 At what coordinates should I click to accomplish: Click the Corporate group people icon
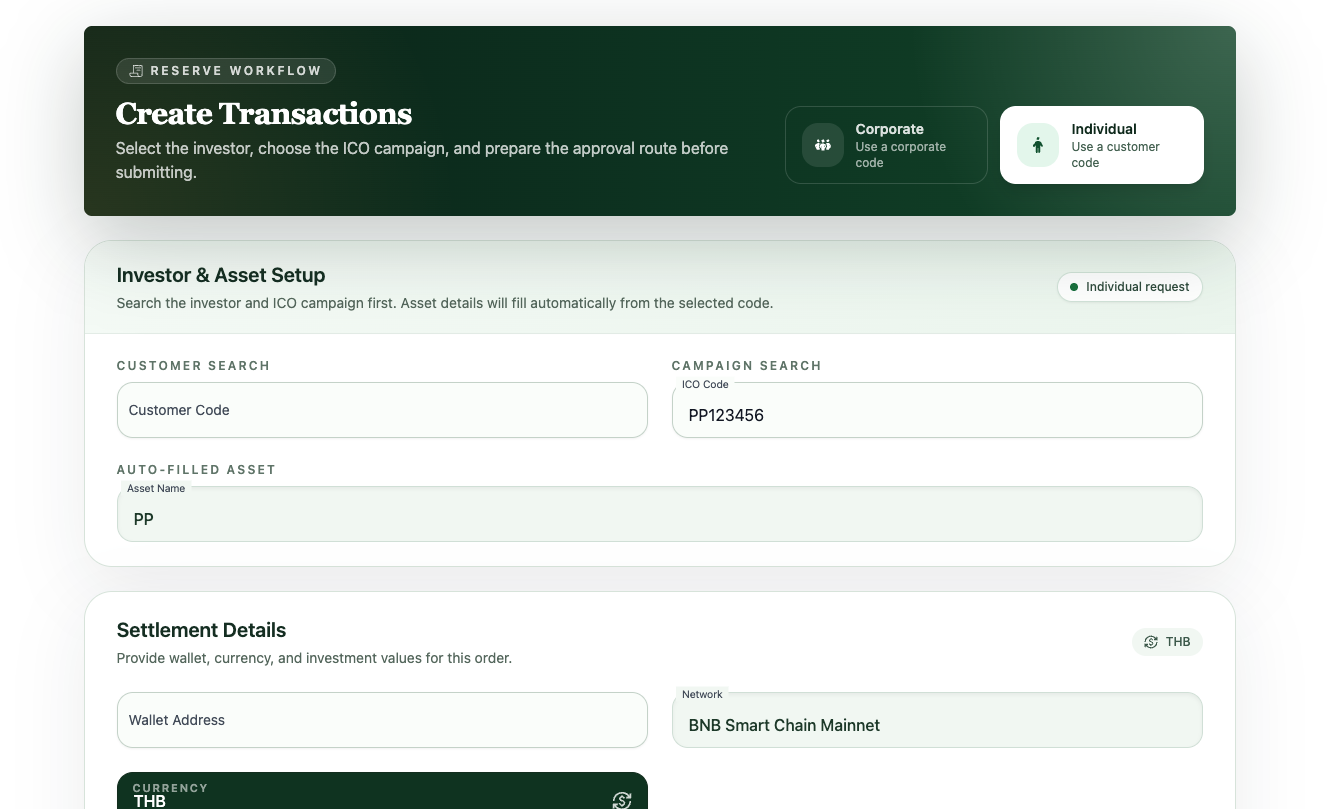[x=823, y=145]
